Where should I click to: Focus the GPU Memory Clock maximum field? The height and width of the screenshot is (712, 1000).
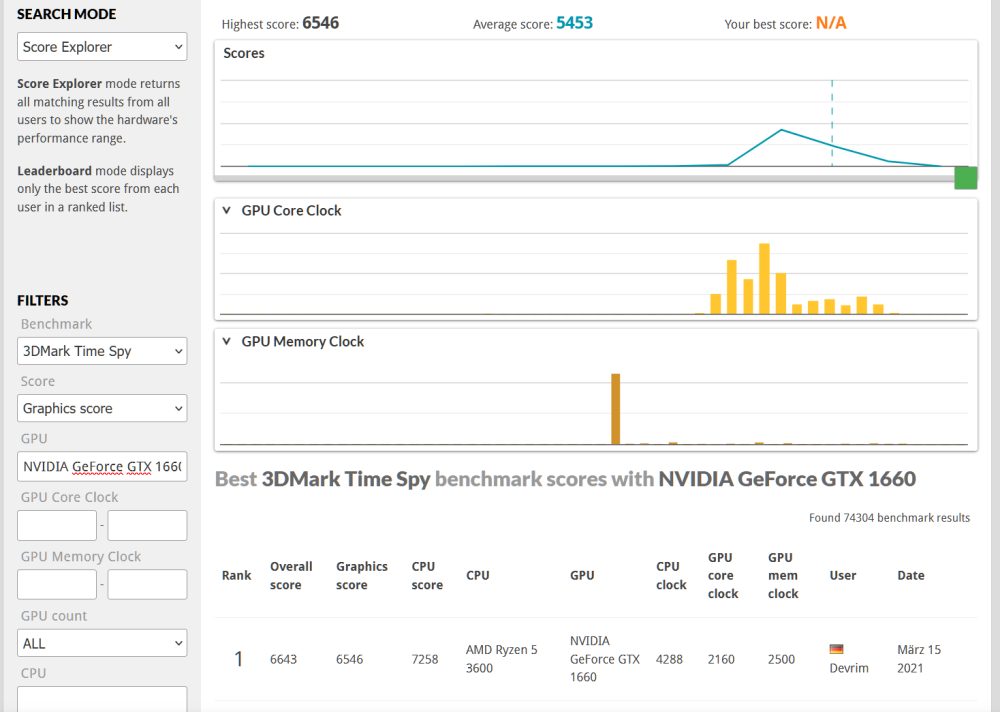pos(147,584)
